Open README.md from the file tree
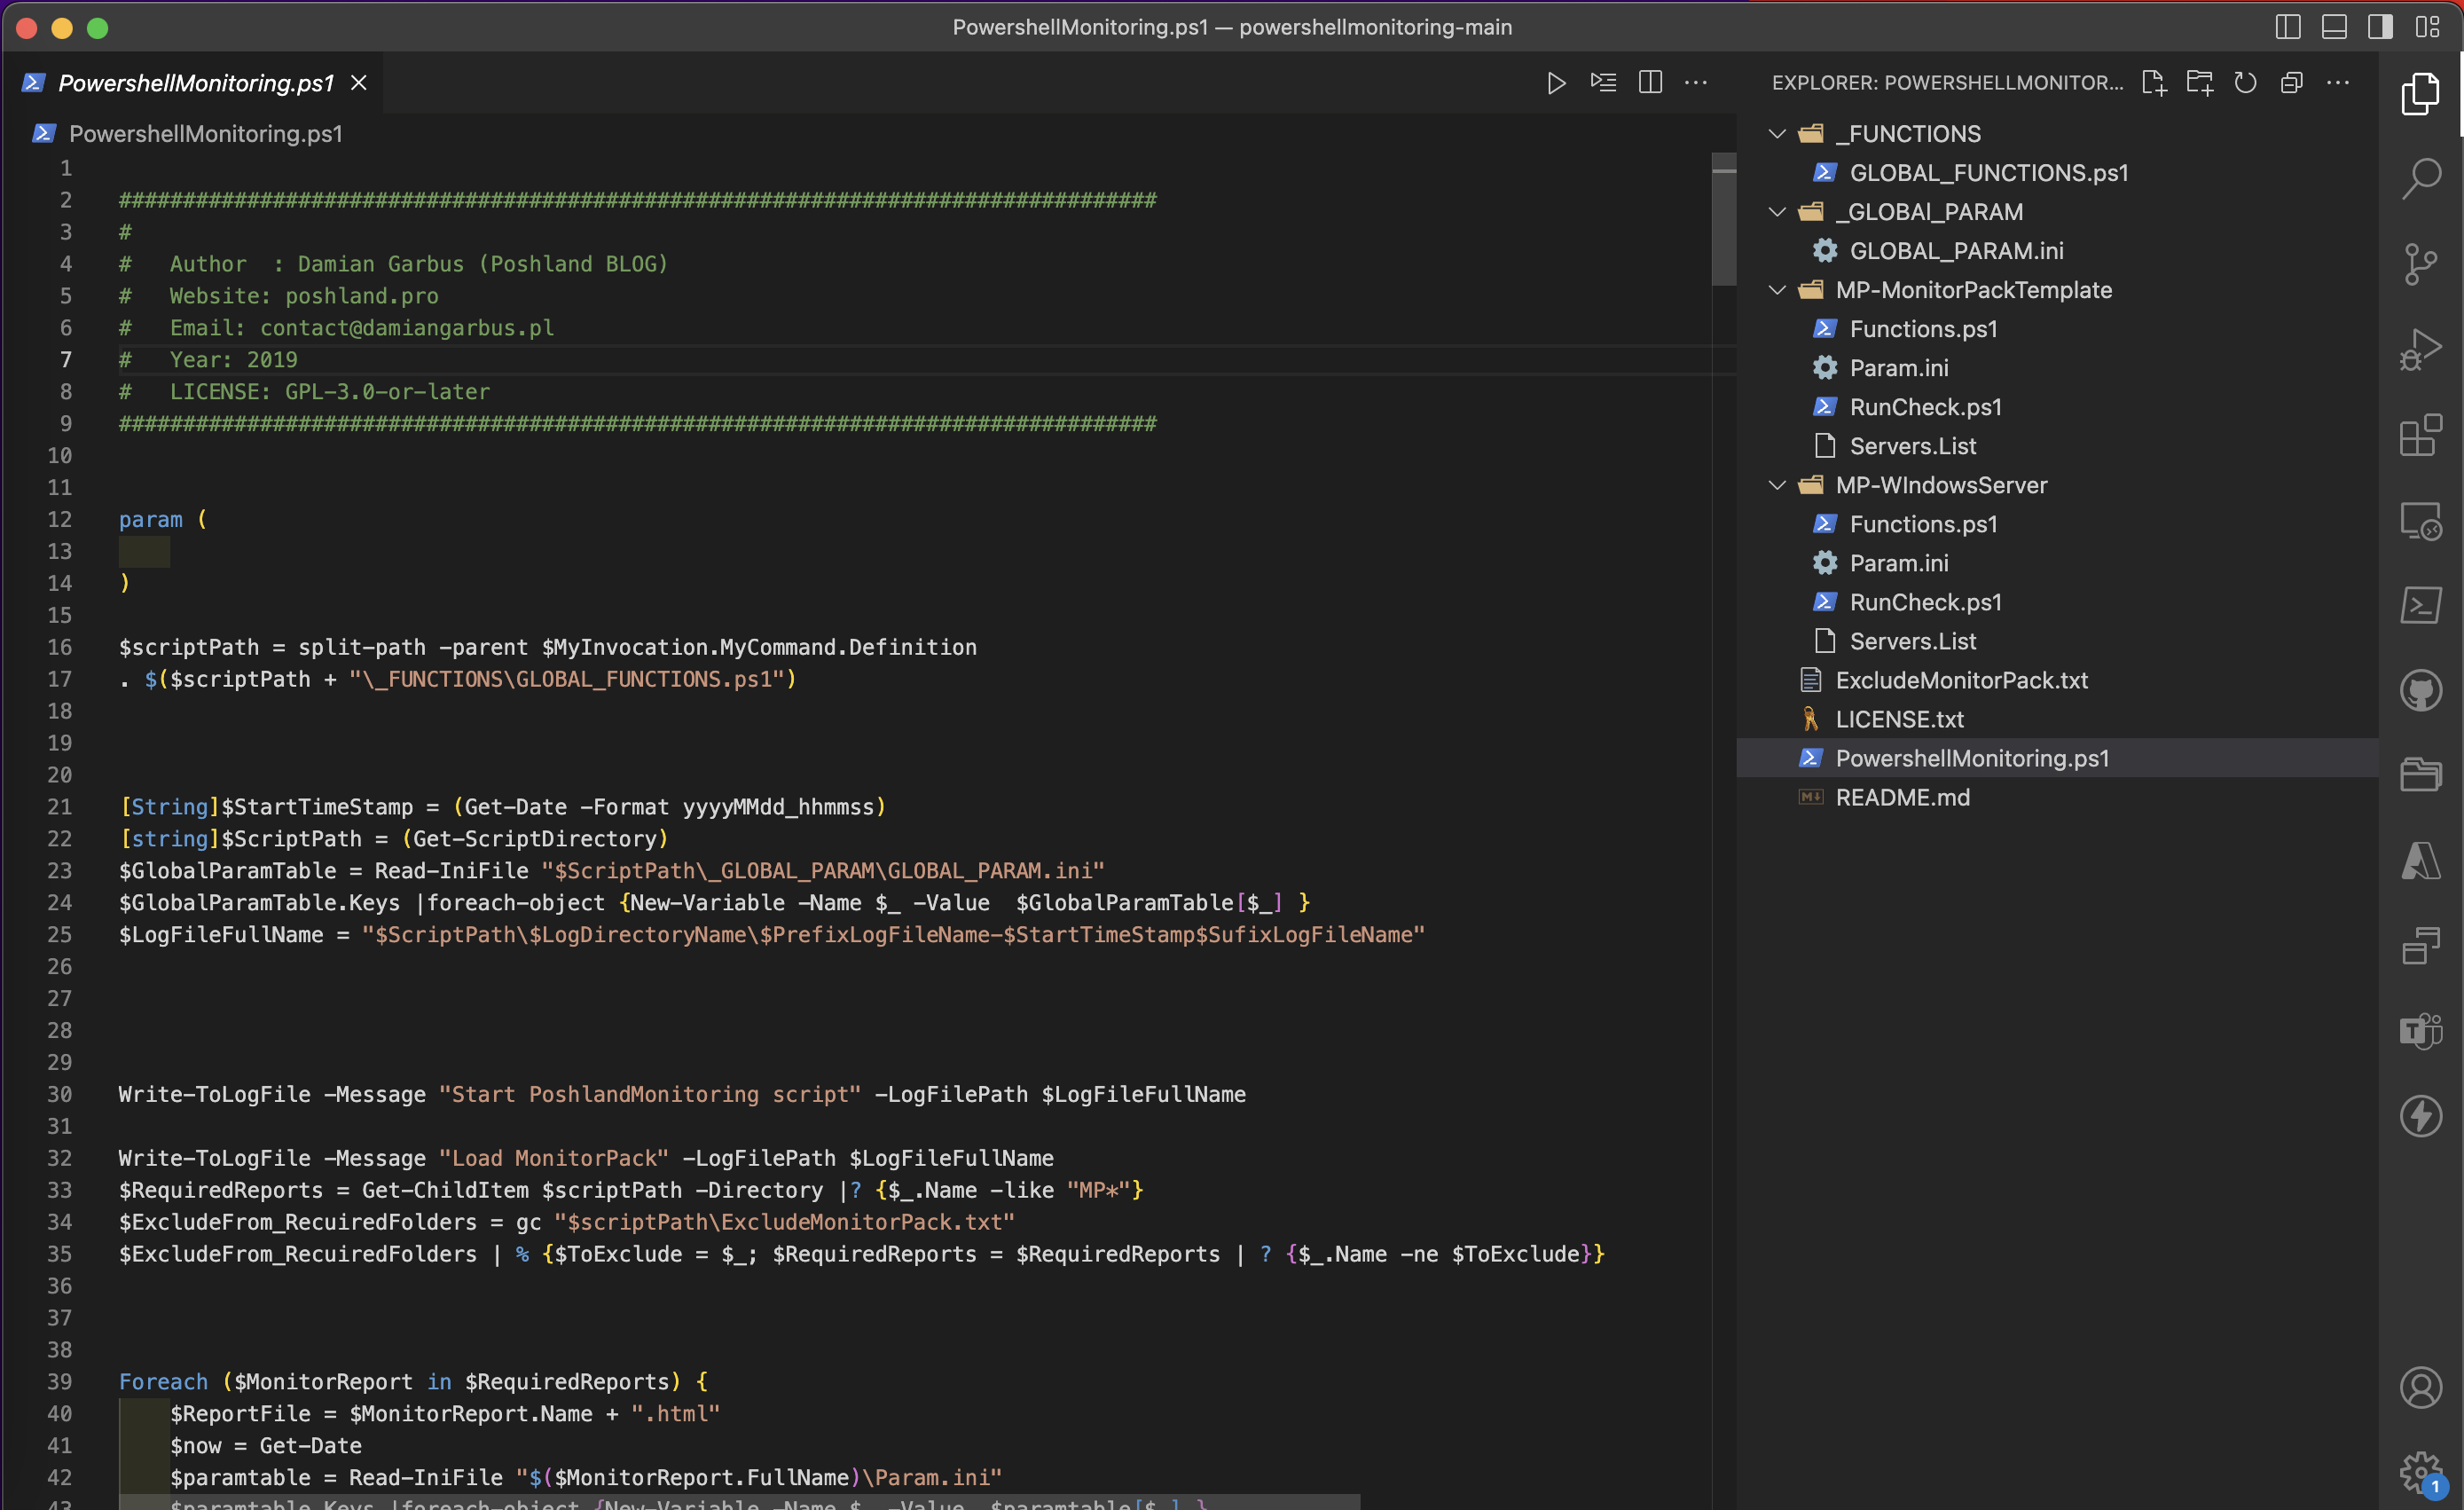2464x1510 pixels. (1902, 798)
